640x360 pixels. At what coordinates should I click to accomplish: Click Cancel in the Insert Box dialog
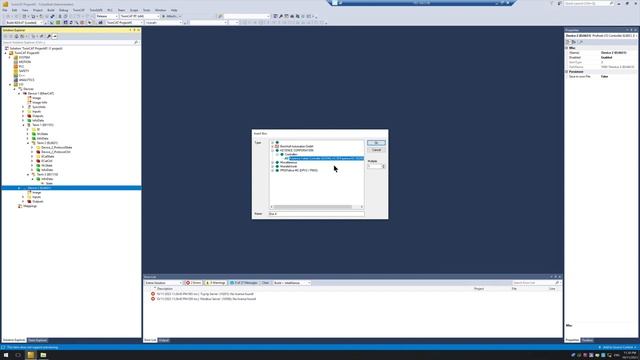pos(376,150)
